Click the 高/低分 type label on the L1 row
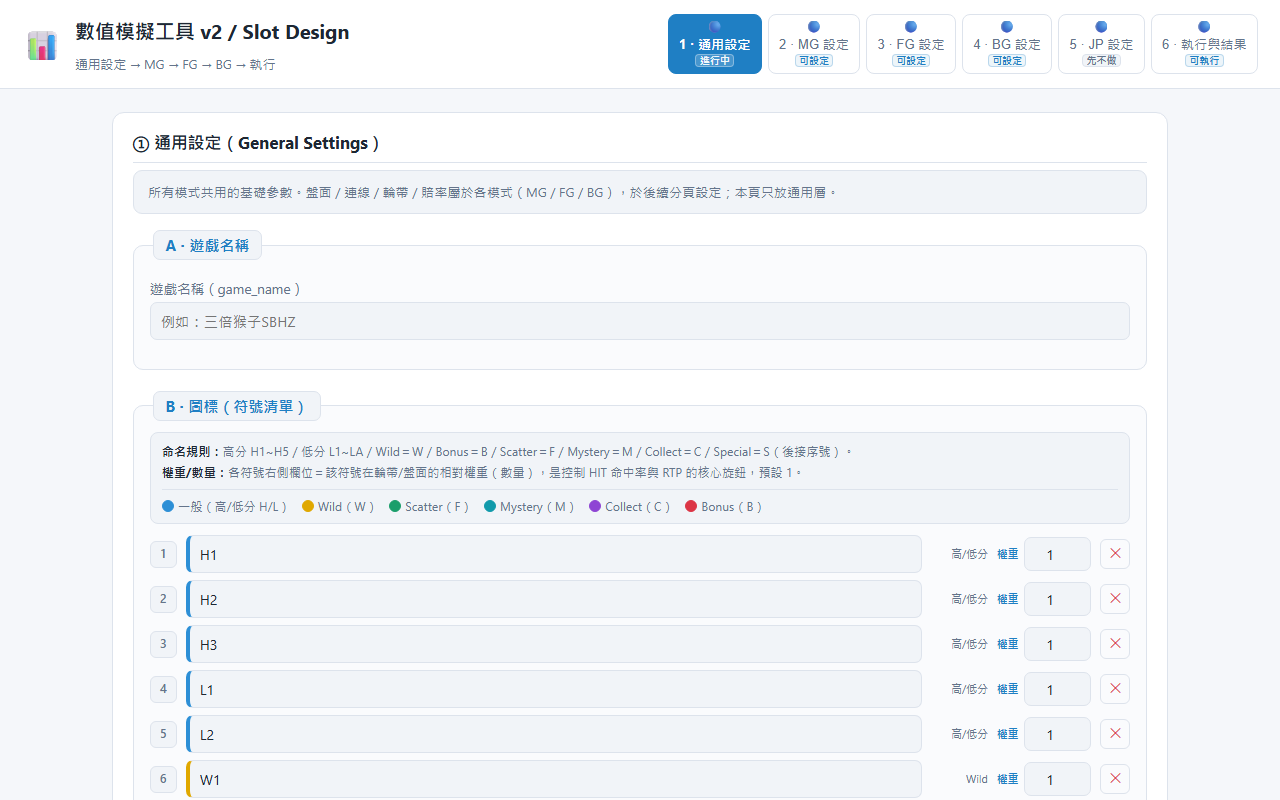 pyautogui.click(x=969, y=689)
